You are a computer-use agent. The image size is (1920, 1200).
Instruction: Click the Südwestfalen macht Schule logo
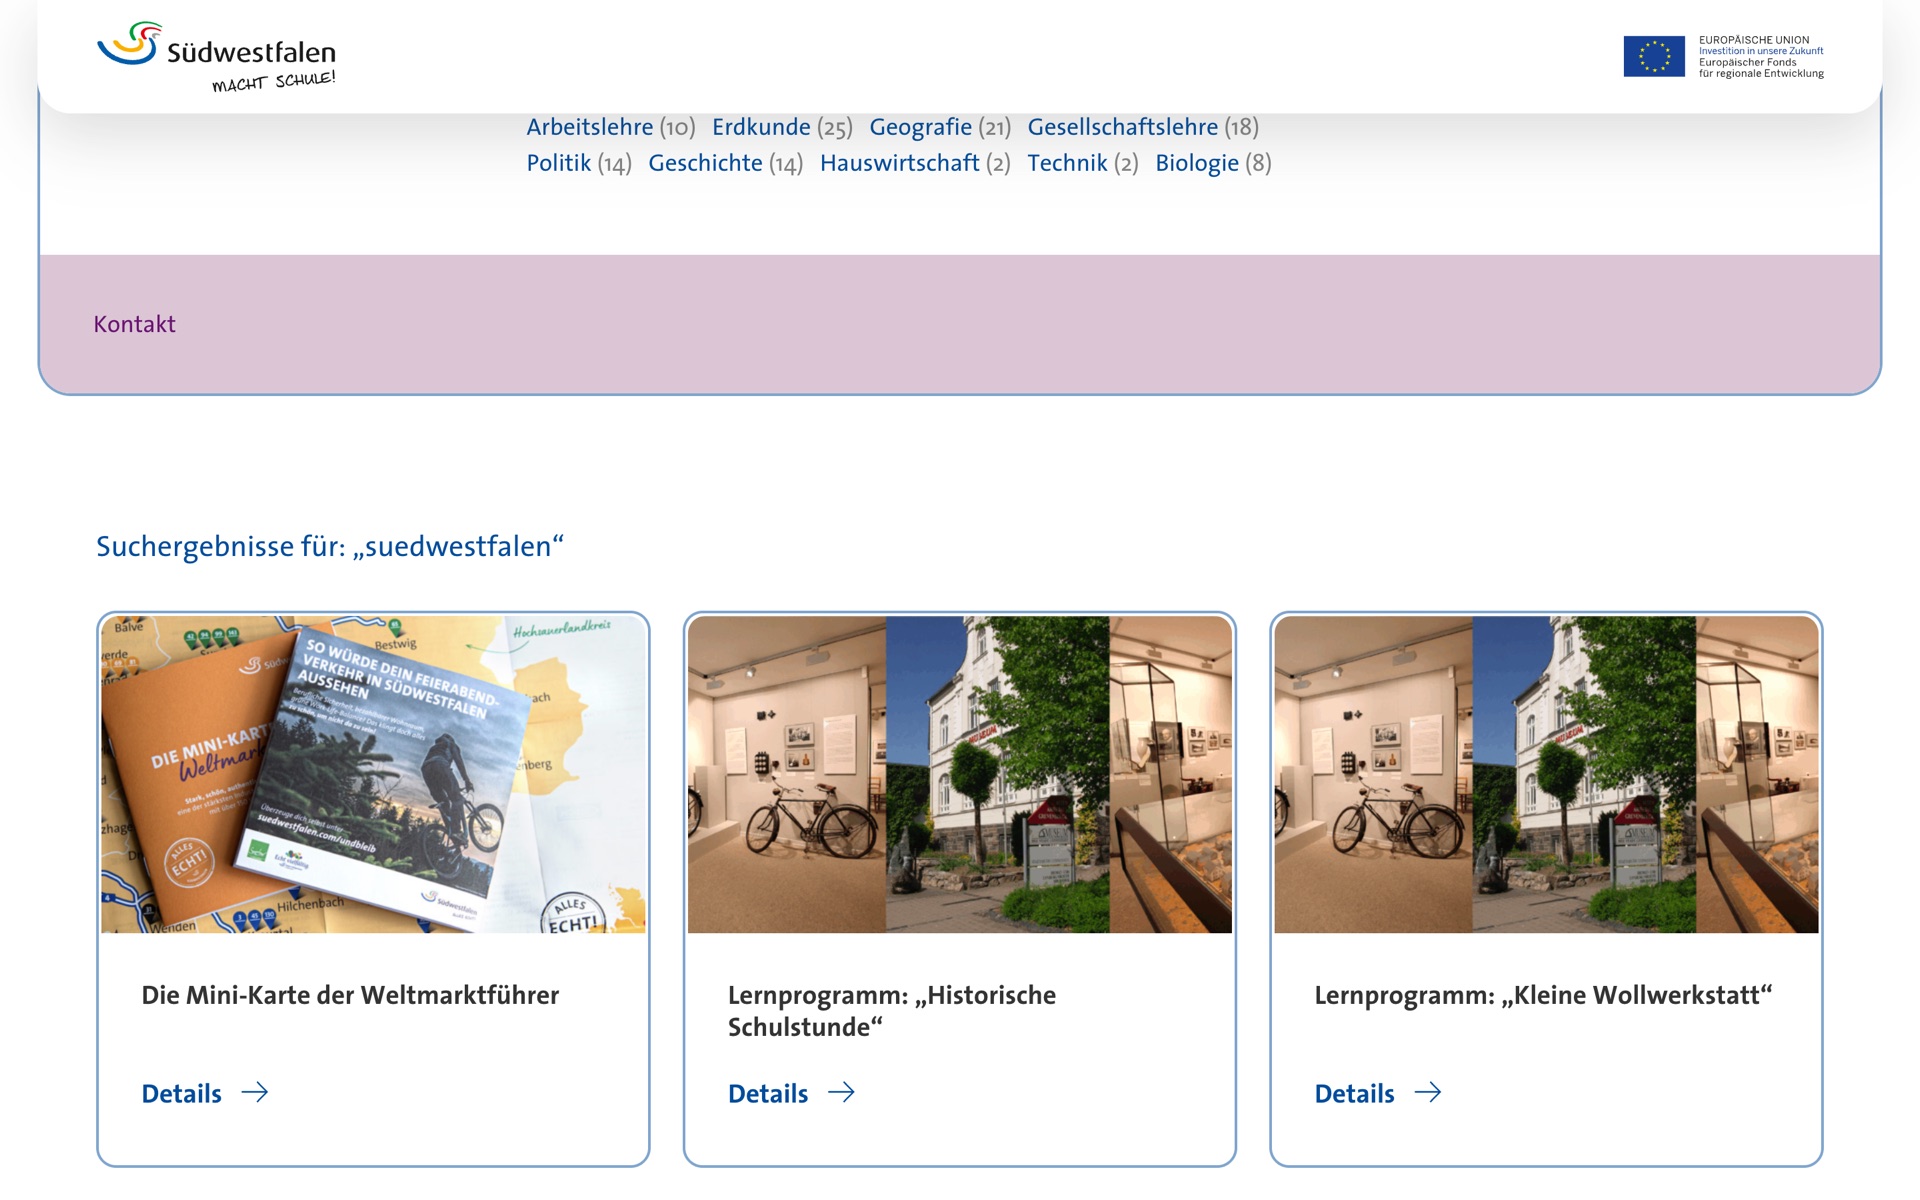point(216,57)
